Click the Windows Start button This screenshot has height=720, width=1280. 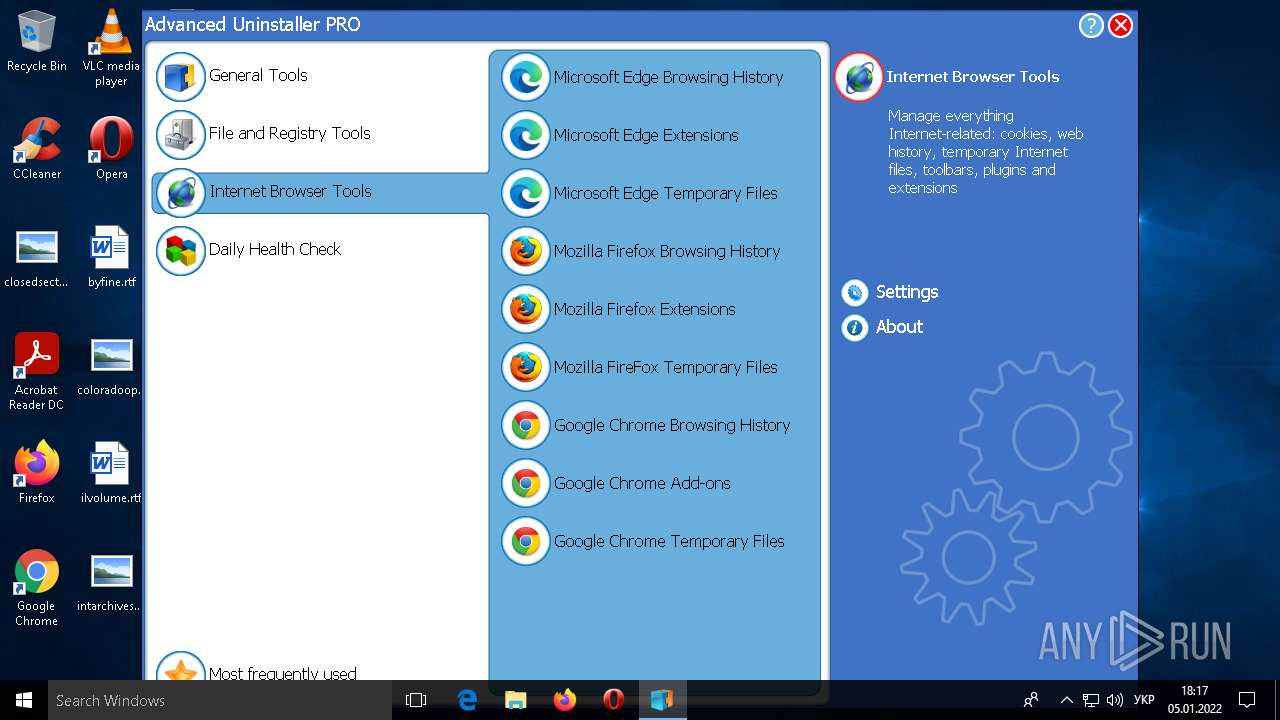click(x=24, y=700)
